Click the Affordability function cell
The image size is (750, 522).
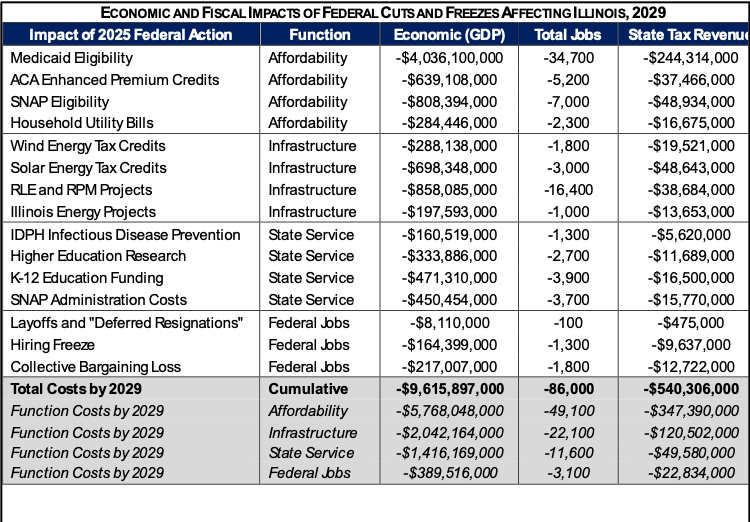(308, 411)
